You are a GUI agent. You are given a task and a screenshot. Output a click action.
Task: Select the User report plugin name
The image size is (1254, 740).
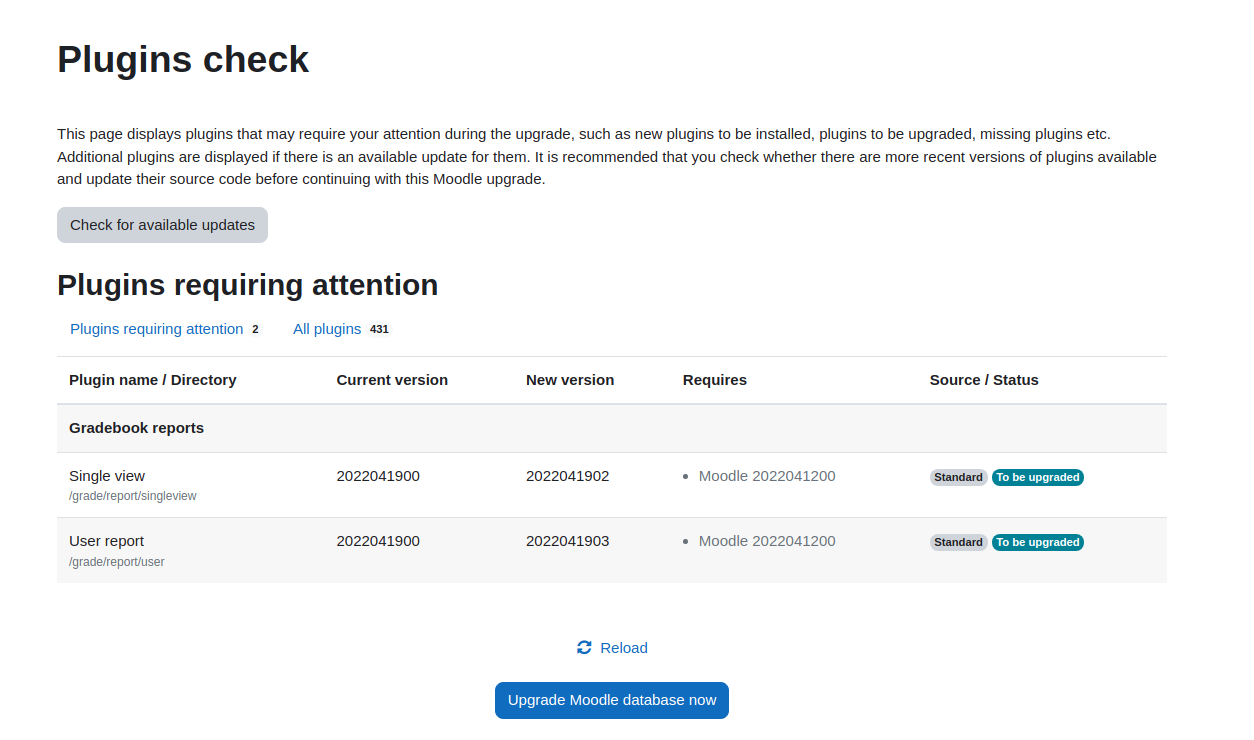(107, 541)
